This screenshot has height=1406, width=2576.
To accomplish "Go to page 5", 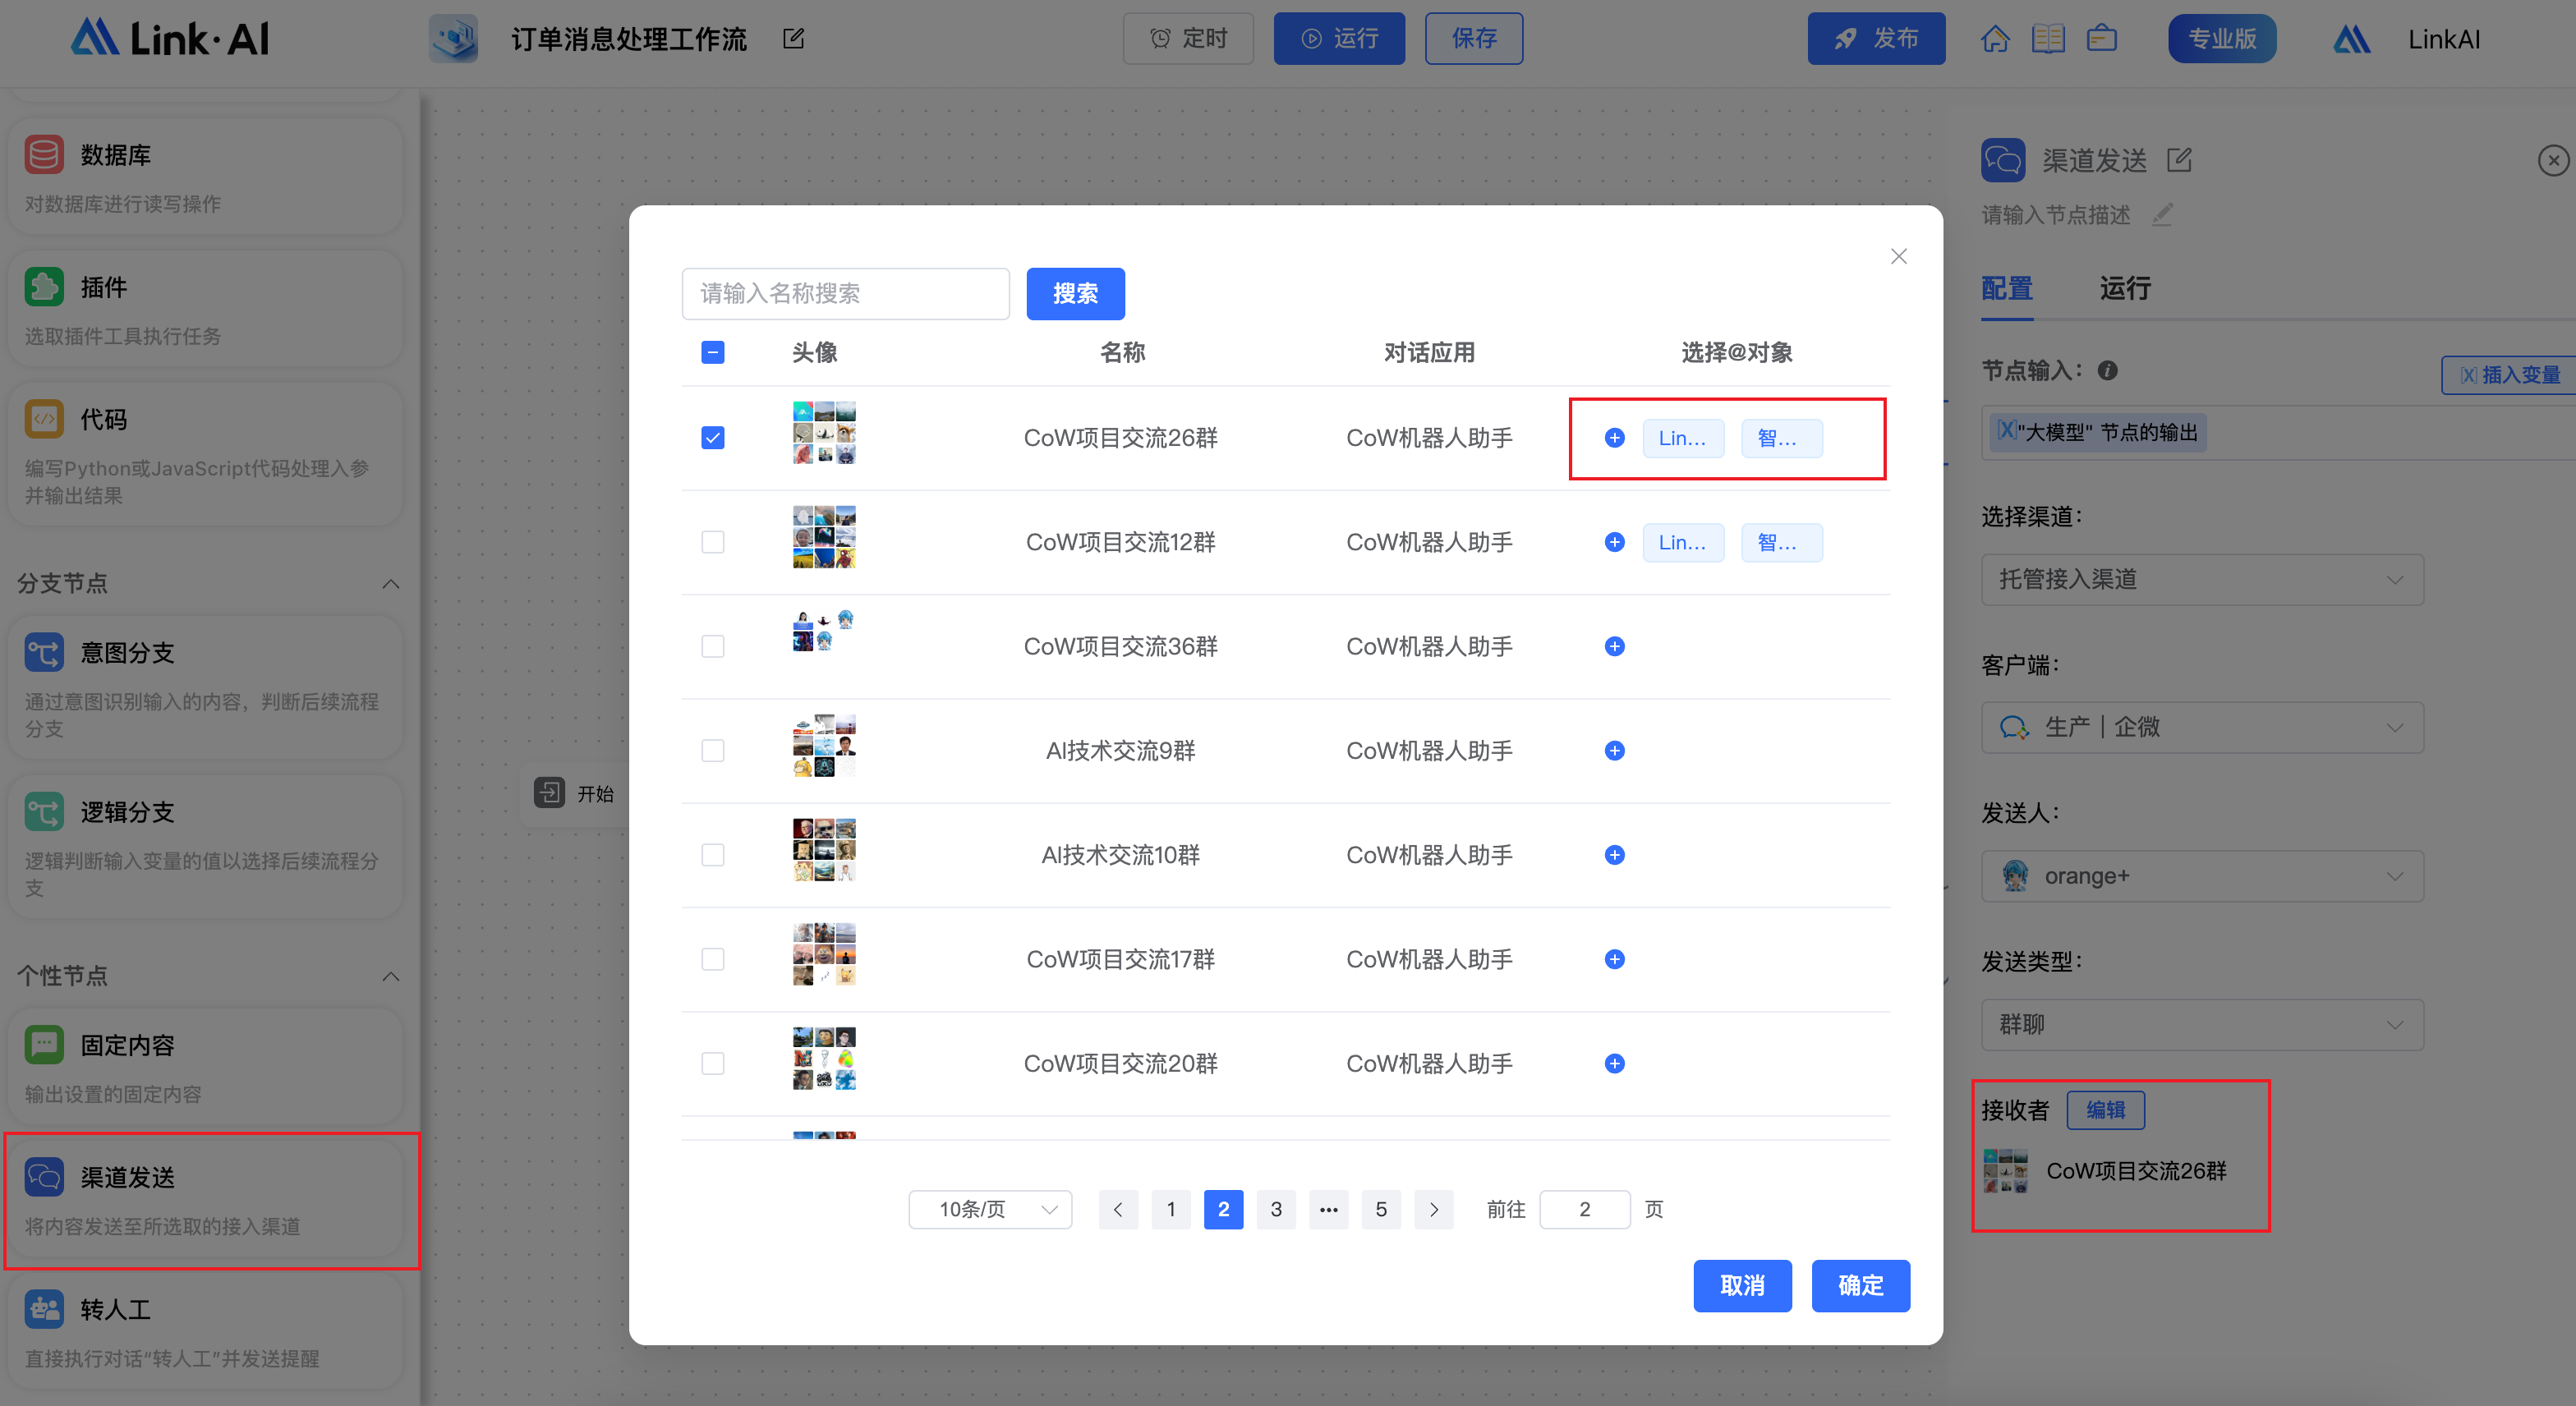I will [x=1381, y=1209].
